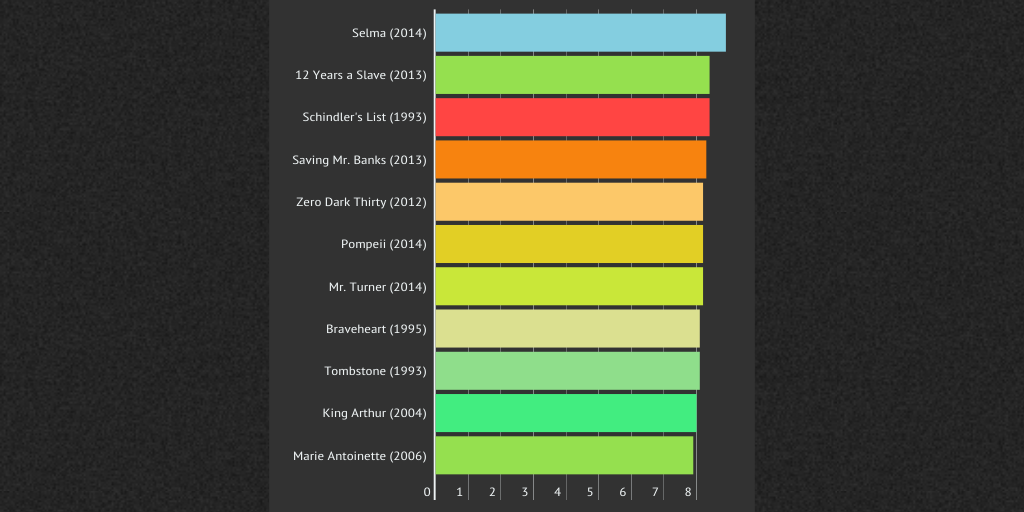Click the "King Arthur (2004)" label
This screenshot has width=1024, height=512.
(x=374, y=413)
